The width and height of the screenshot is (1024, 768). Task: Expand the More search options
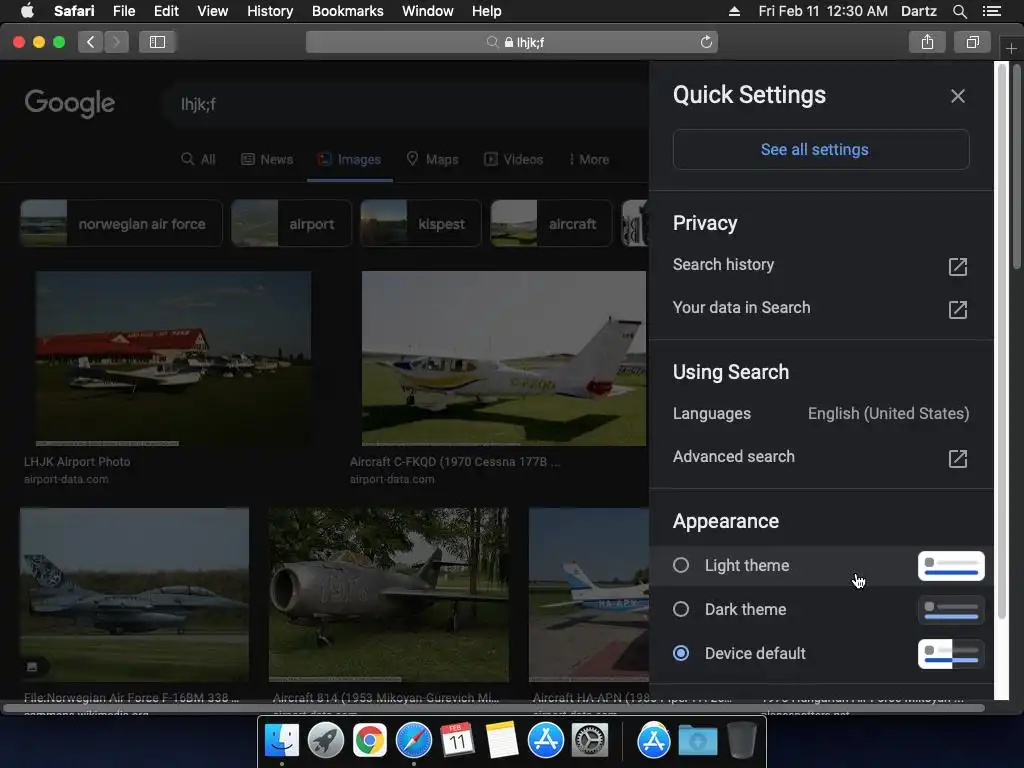[589, 159]
